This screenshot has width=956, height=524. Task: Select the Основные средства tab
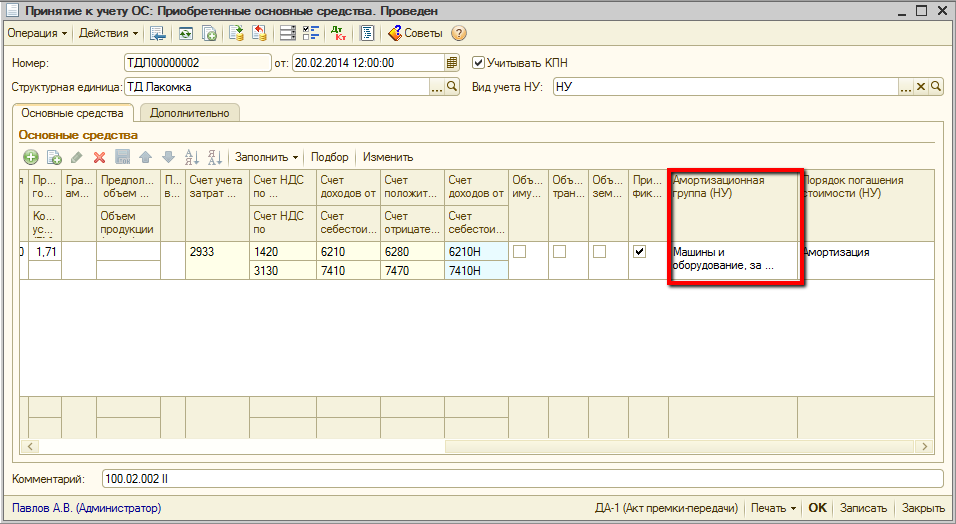pyautogui.click(x=72, y=113)
